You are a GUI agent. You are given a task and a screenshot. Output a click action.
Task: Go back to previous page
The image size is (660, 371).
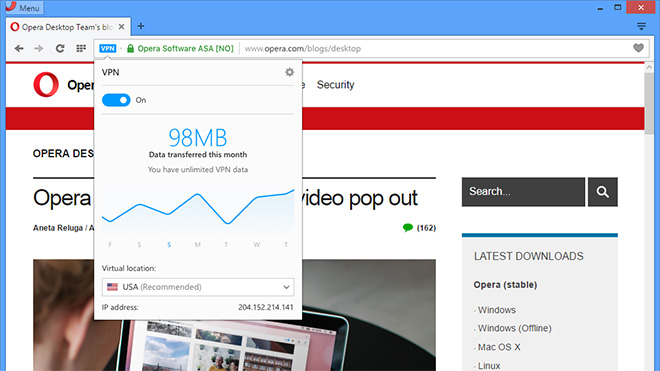point(19,48)
